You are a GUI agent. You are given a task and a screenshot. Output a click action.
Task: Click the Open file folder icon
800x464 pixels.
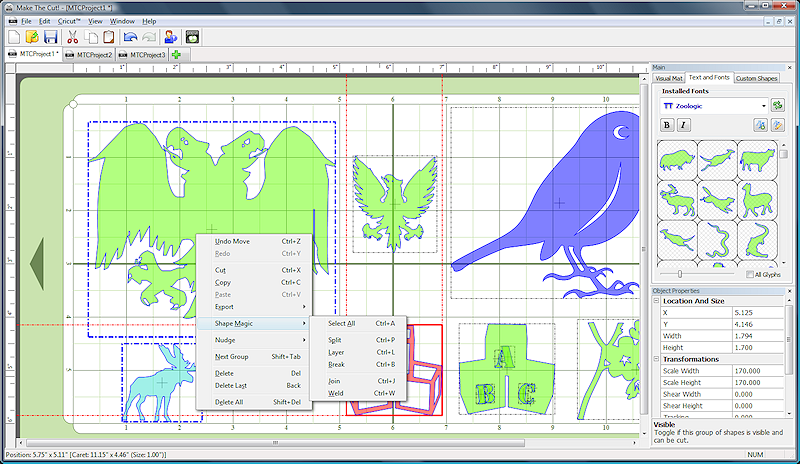tap(32, 37)
